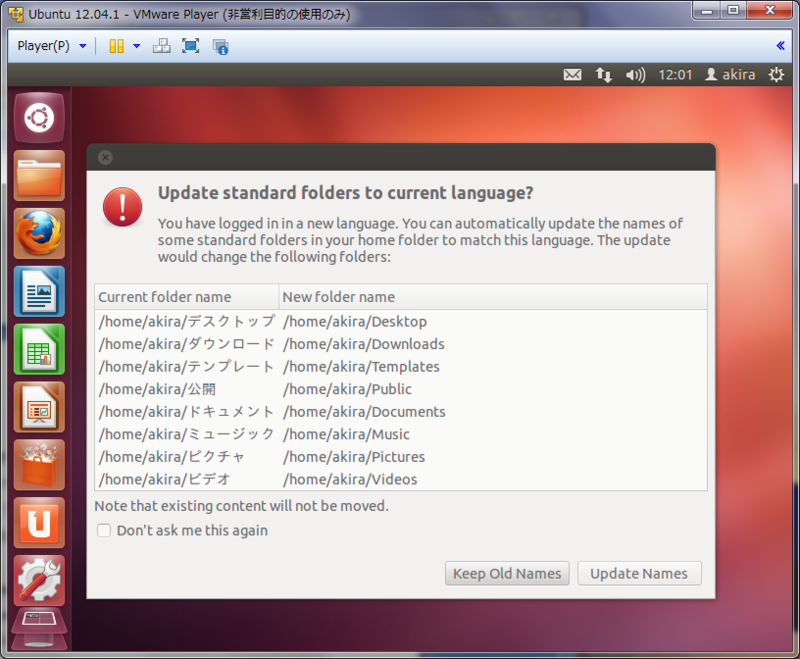Open LibreOffice Writer from launcher

pos(39,291)
